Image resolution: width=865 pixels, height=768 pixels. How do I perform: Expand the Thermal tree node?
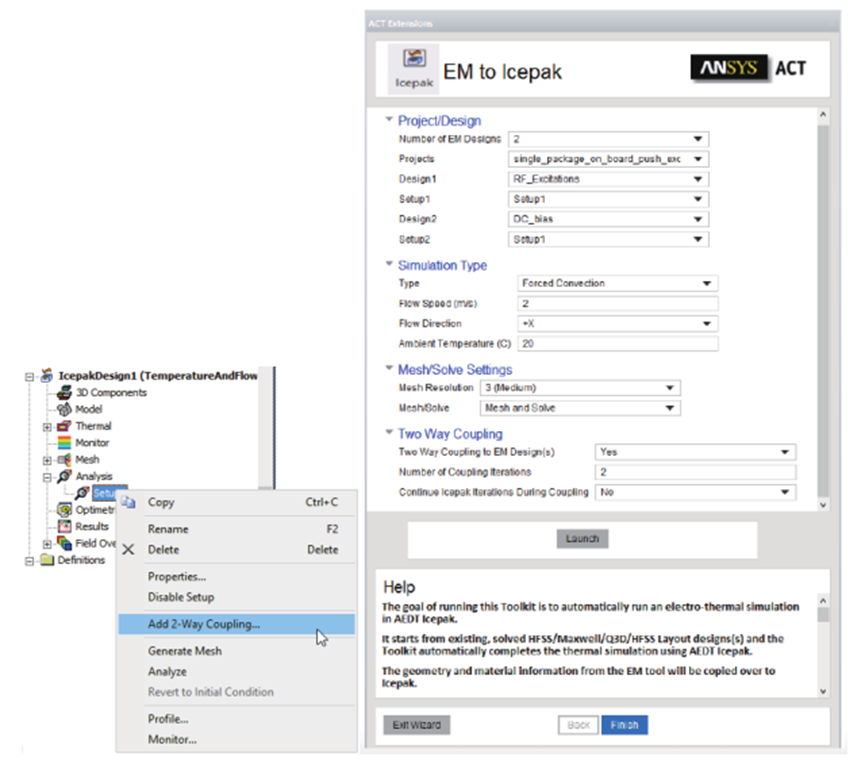pos(47,426)
